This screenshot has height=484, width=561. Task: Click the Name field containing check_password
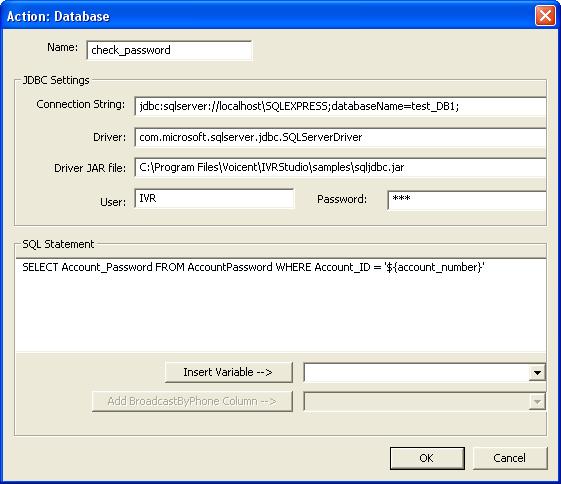pos(169,50)
